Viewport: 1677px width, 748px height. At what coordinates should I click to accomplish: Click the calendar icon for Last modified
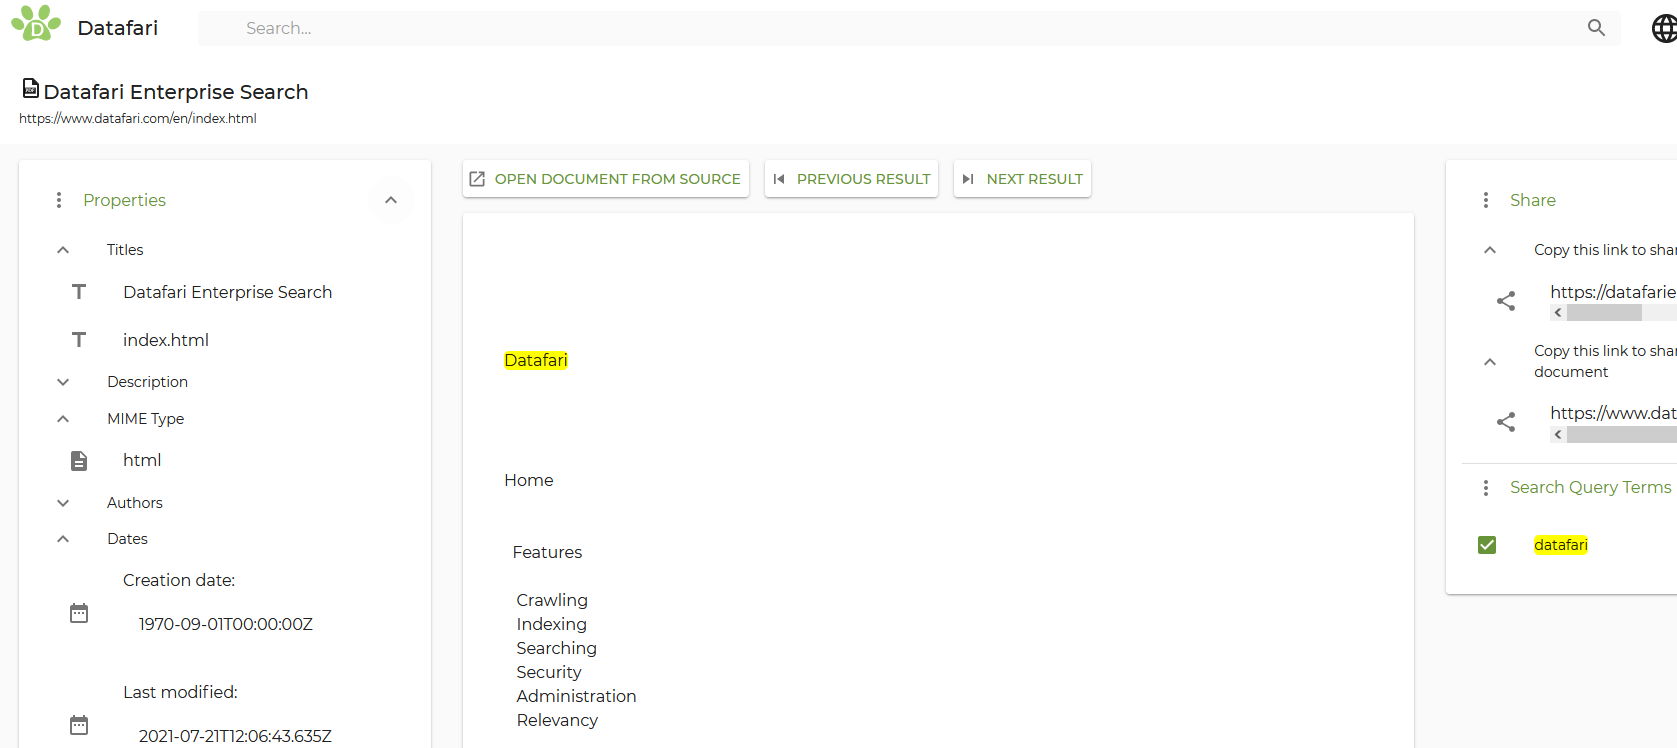click(x=79, y=725)
